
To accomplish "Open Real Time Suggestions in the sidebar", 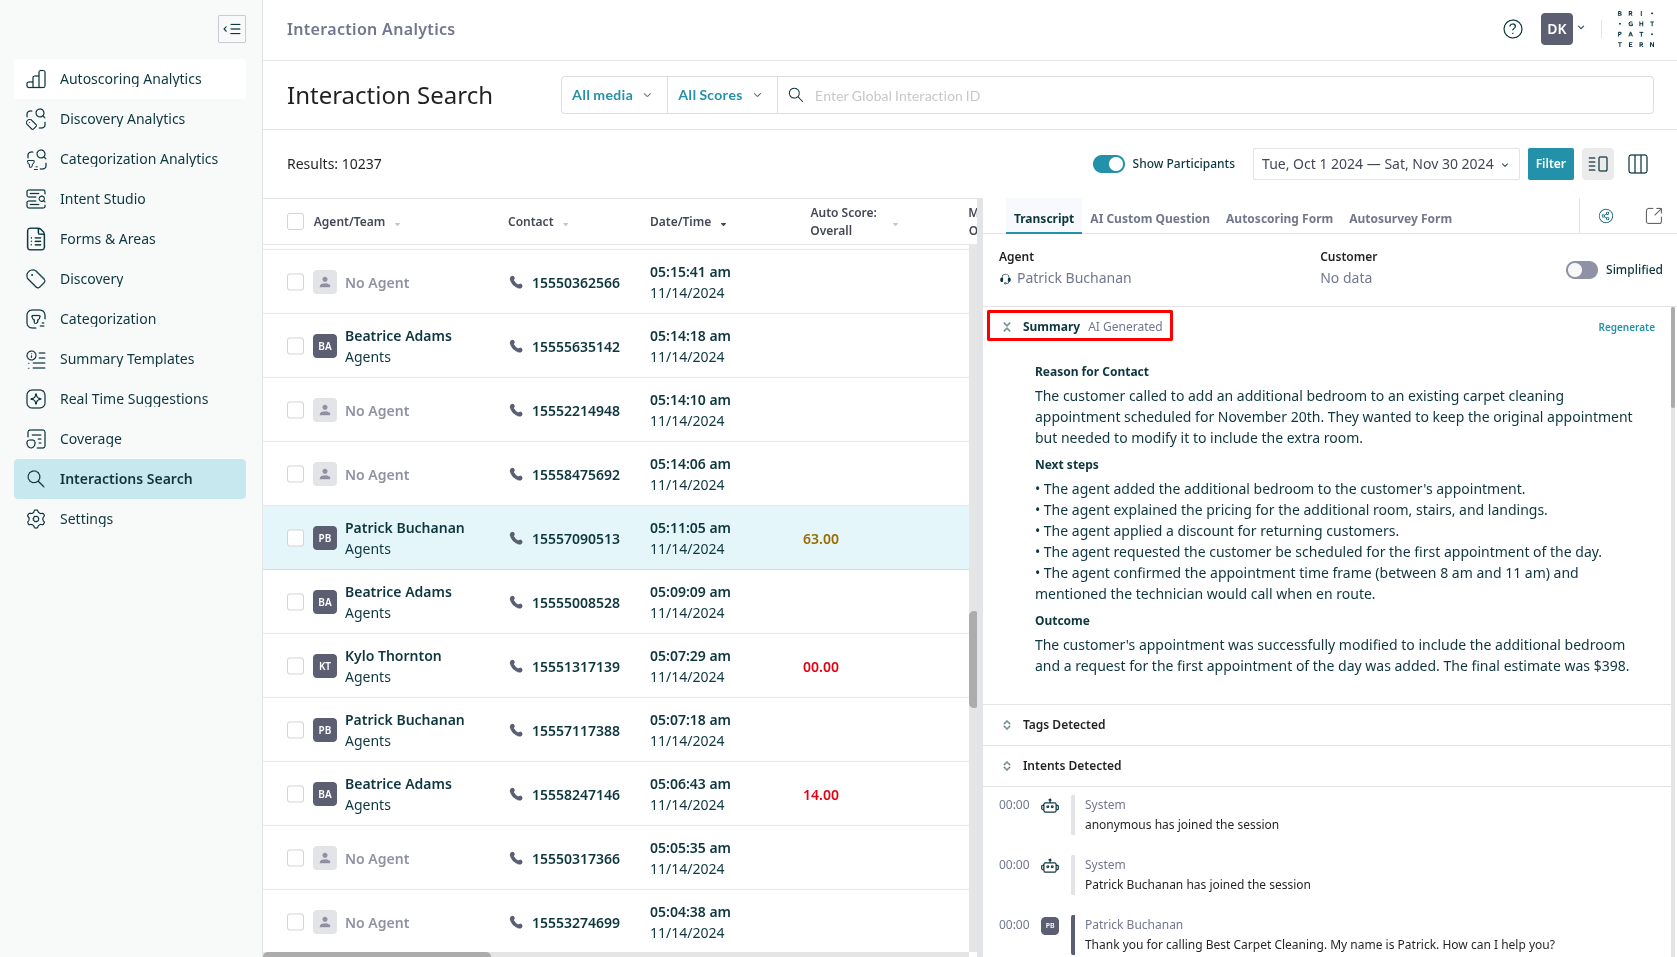I will coord(133,399).
